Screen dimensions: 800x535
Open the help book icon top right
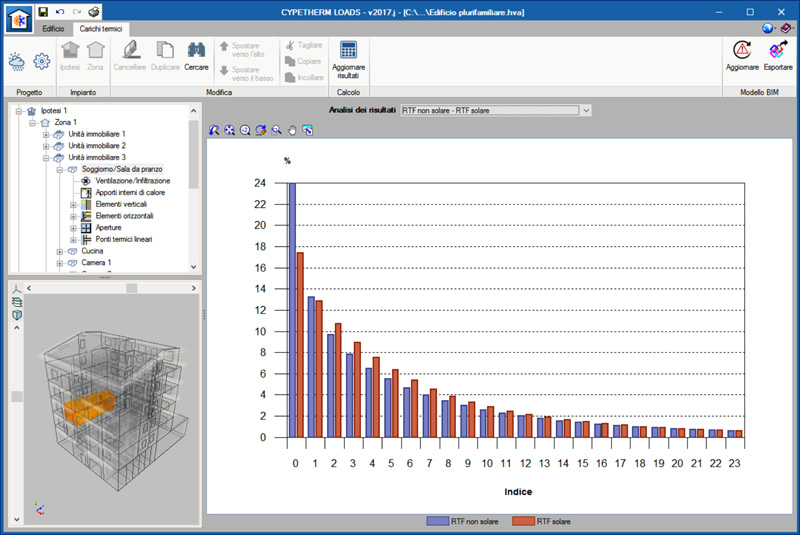(787, 29)
